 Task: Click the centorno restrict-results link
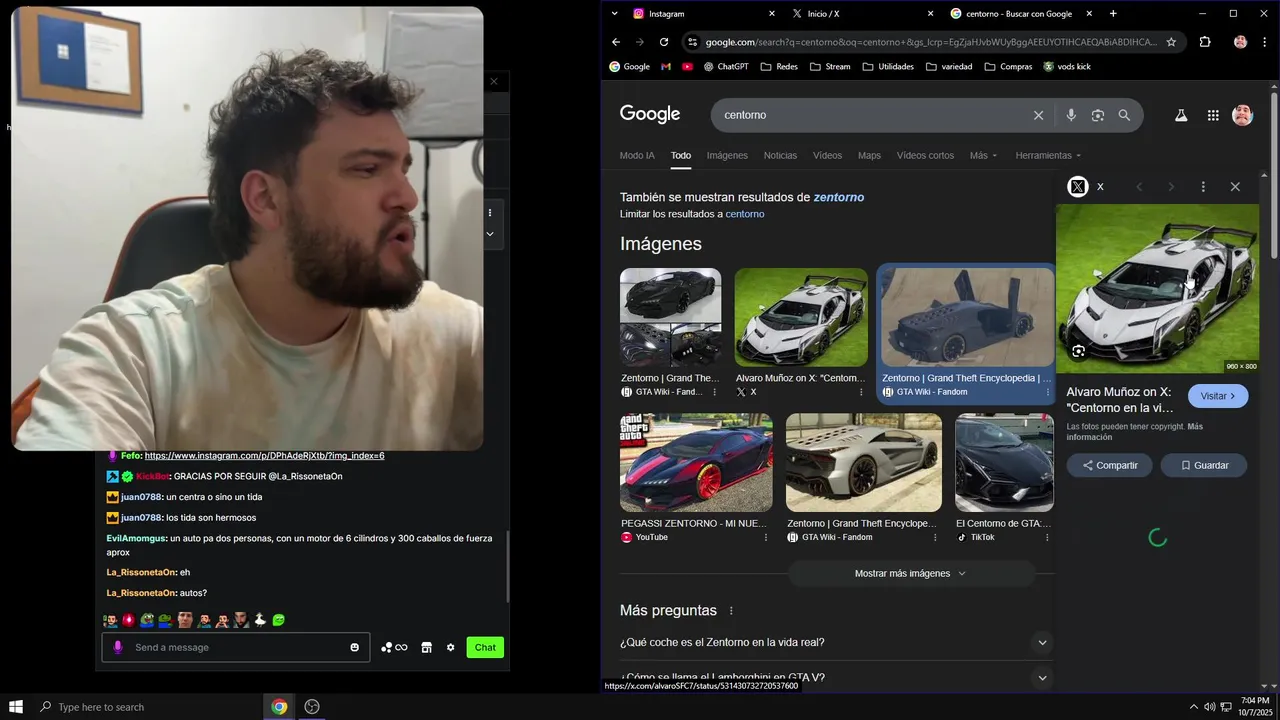click(745, 214)
